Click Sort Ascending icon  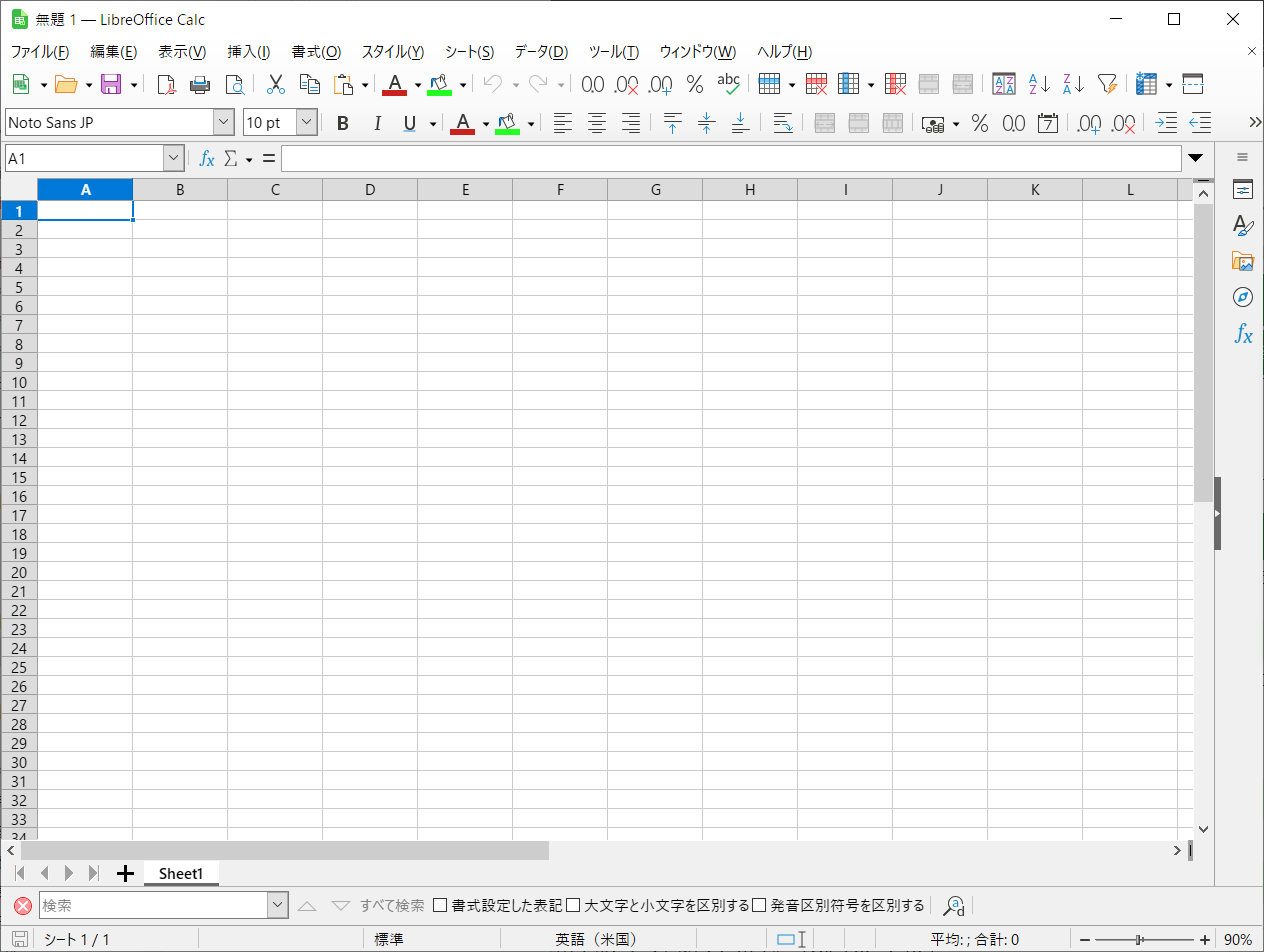click(x=1040, y=85)
